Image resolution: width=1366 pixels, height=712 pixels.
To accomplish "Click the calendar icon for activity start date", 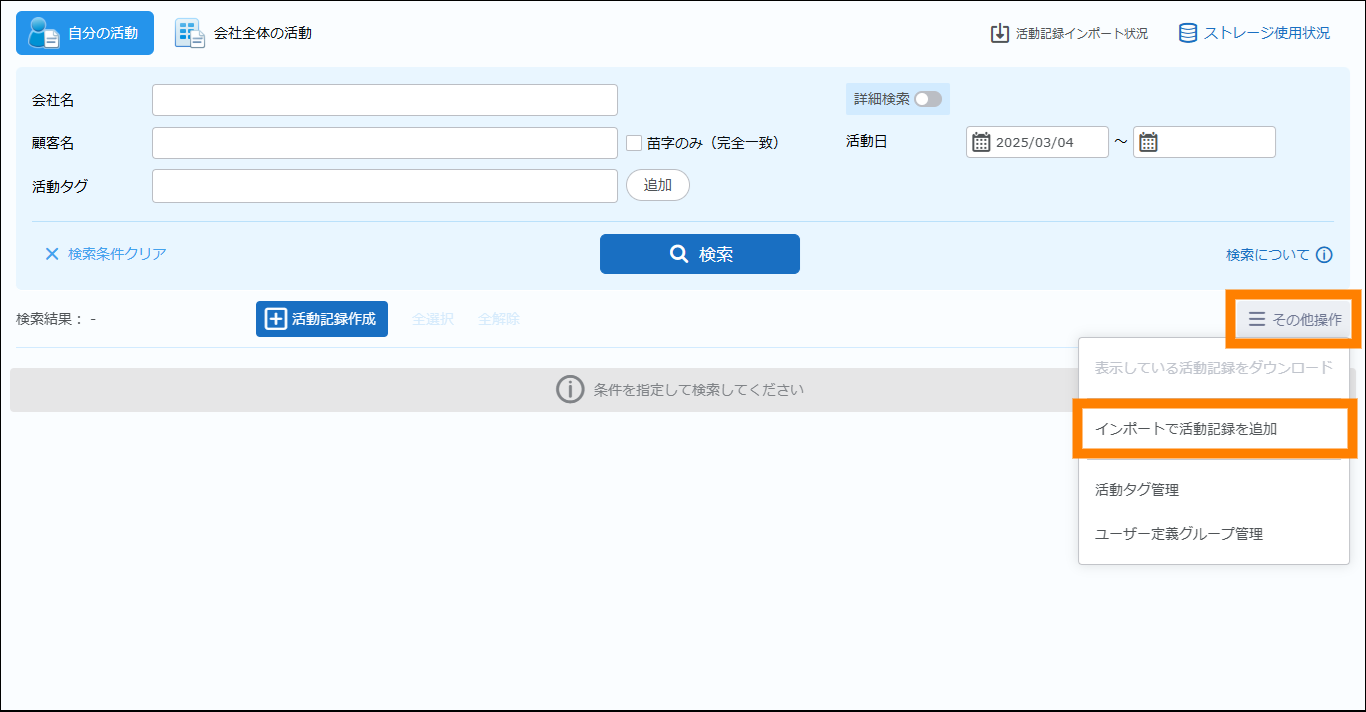I will tap(981, 142).
